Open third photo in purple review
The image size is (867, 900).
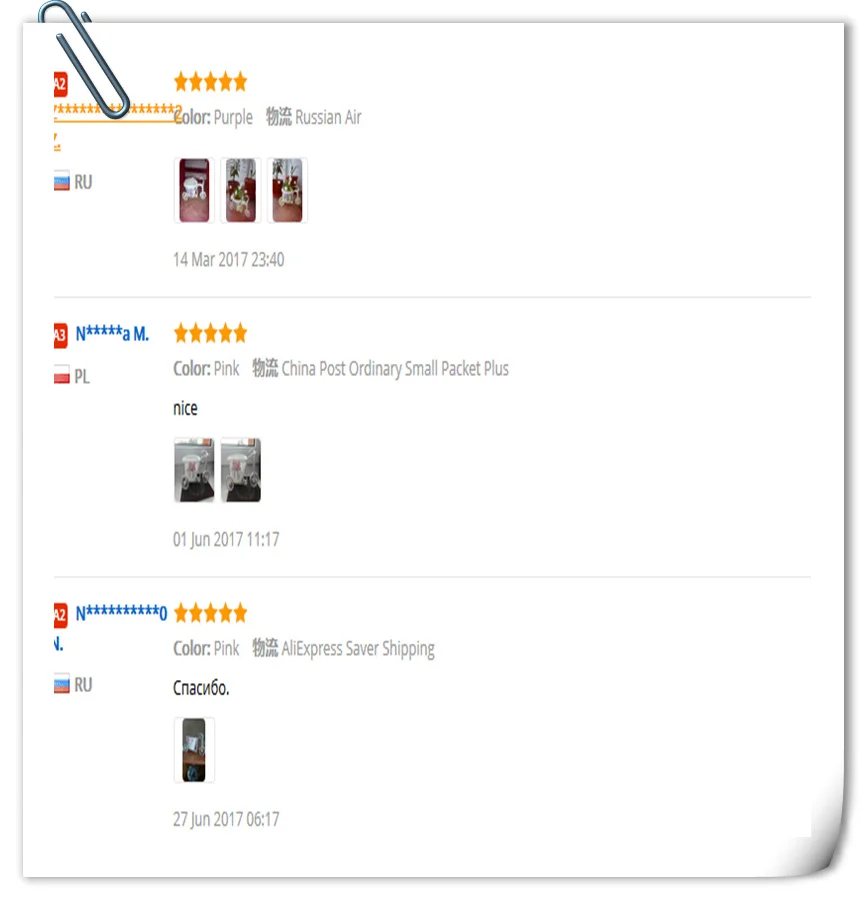coord(287,190)
